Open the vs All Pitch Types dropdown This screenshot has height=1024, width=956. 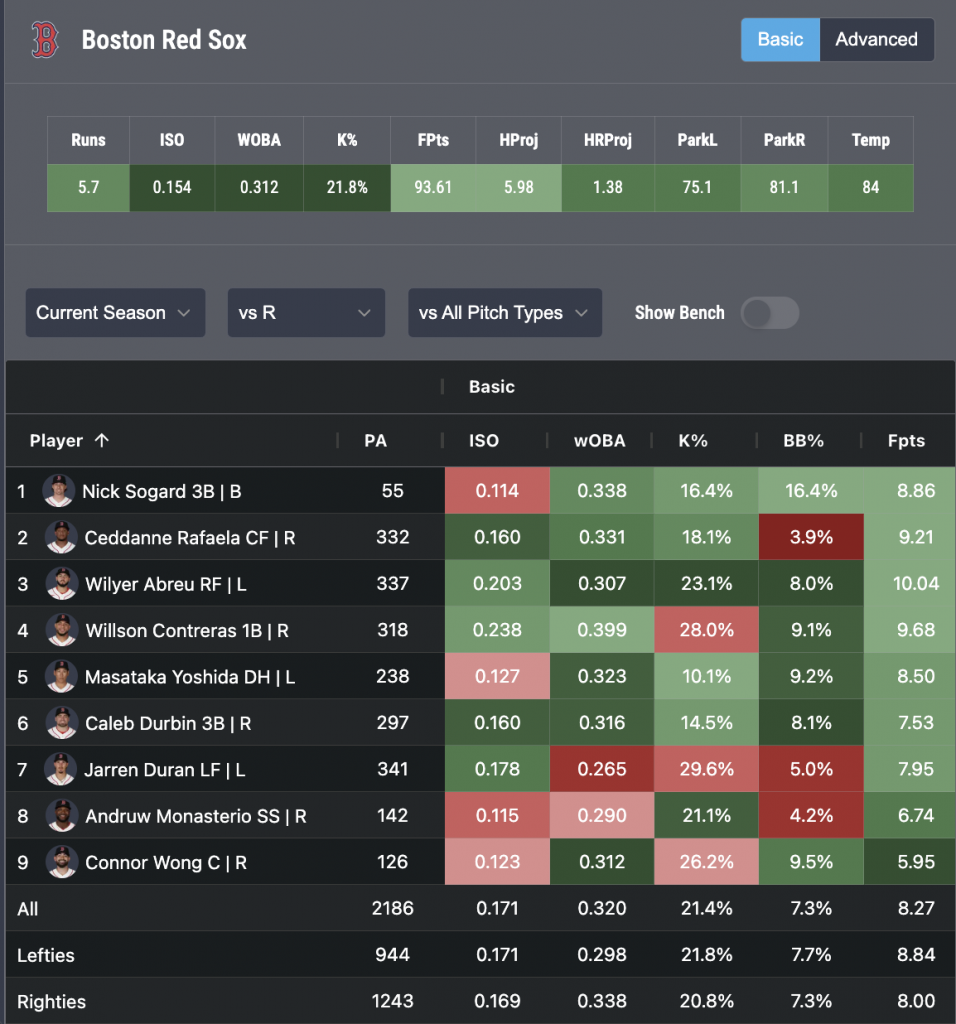(x=505, y=313)
